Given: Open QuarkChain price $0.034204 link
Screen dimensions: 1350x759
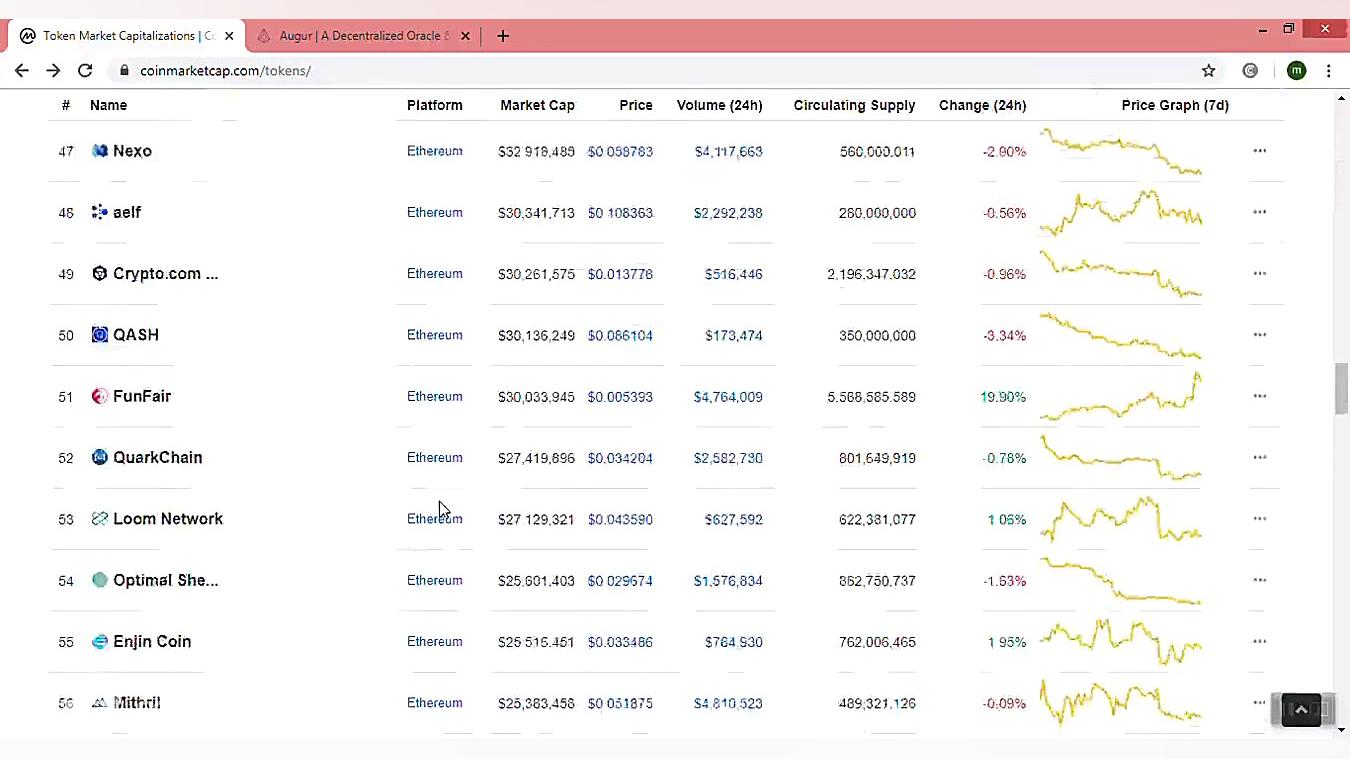Looking at the screenshot, I should (x=620, y=458).
